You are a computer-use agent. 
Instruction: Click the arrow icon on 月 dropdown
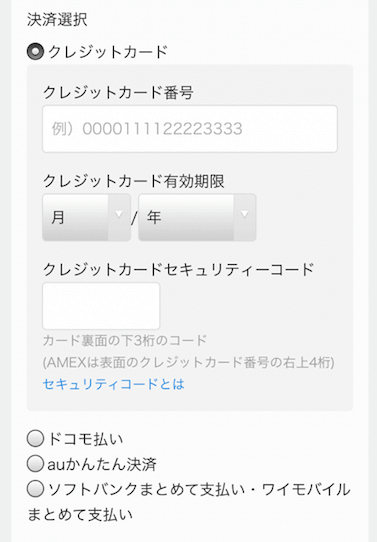coord(119,215)
